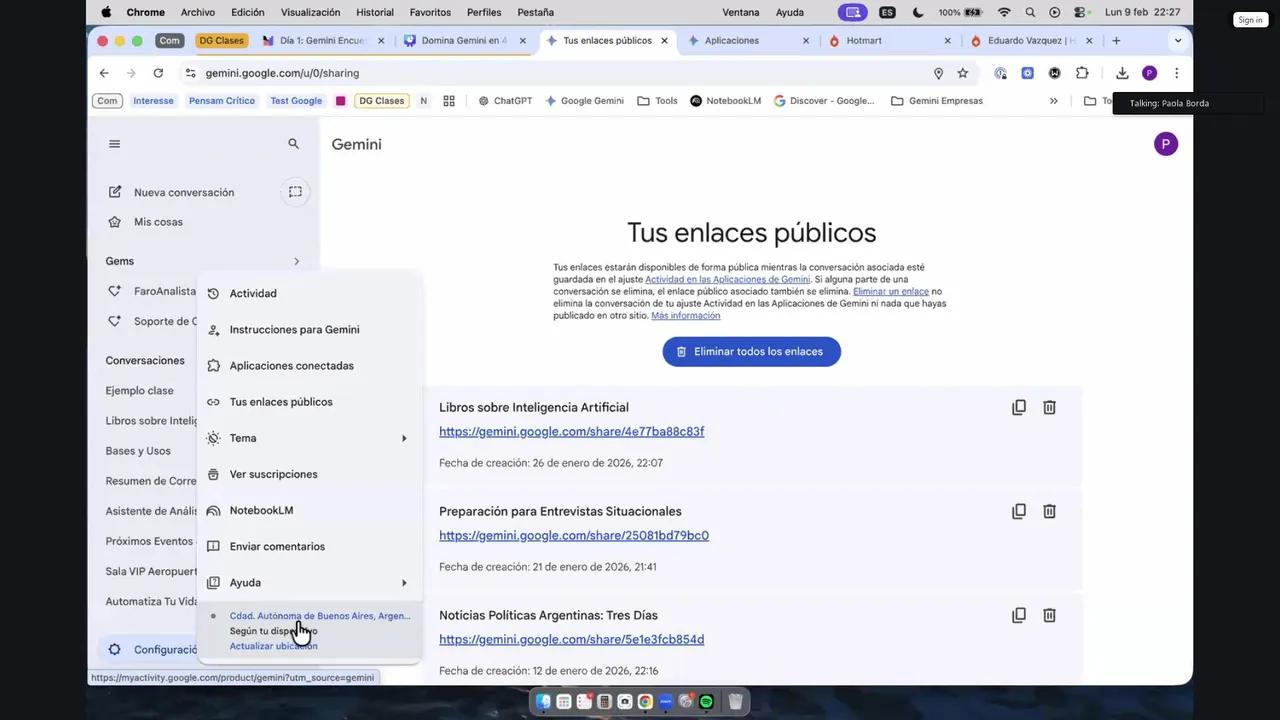The image size is (1280, 720).
Task: Open Aplicaciones conectadas menu entry
Action: click(308, 366)
